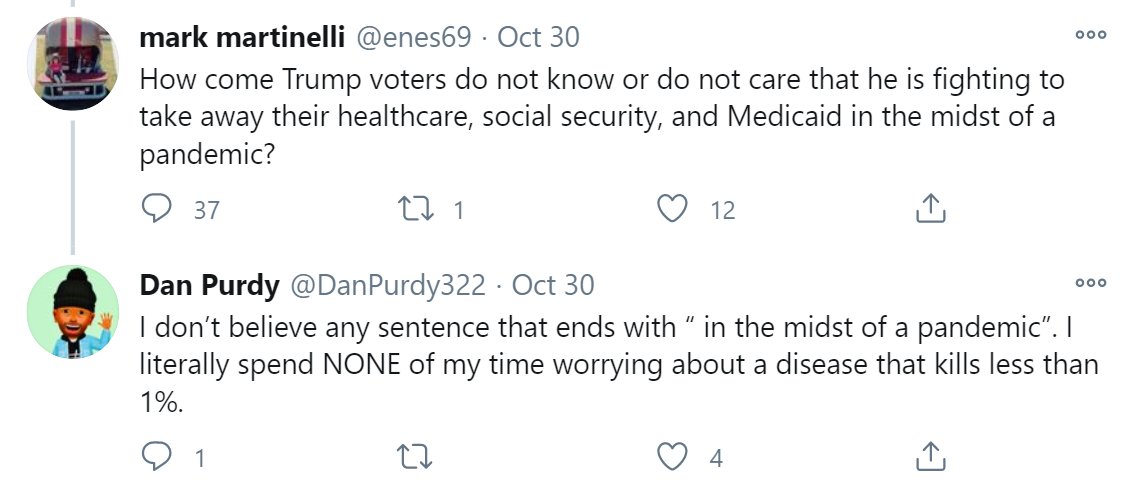Viewport: 1135px width, 489px height.
Task: Open Dan Purdy's tweet text
Action: tap(618, 364)
